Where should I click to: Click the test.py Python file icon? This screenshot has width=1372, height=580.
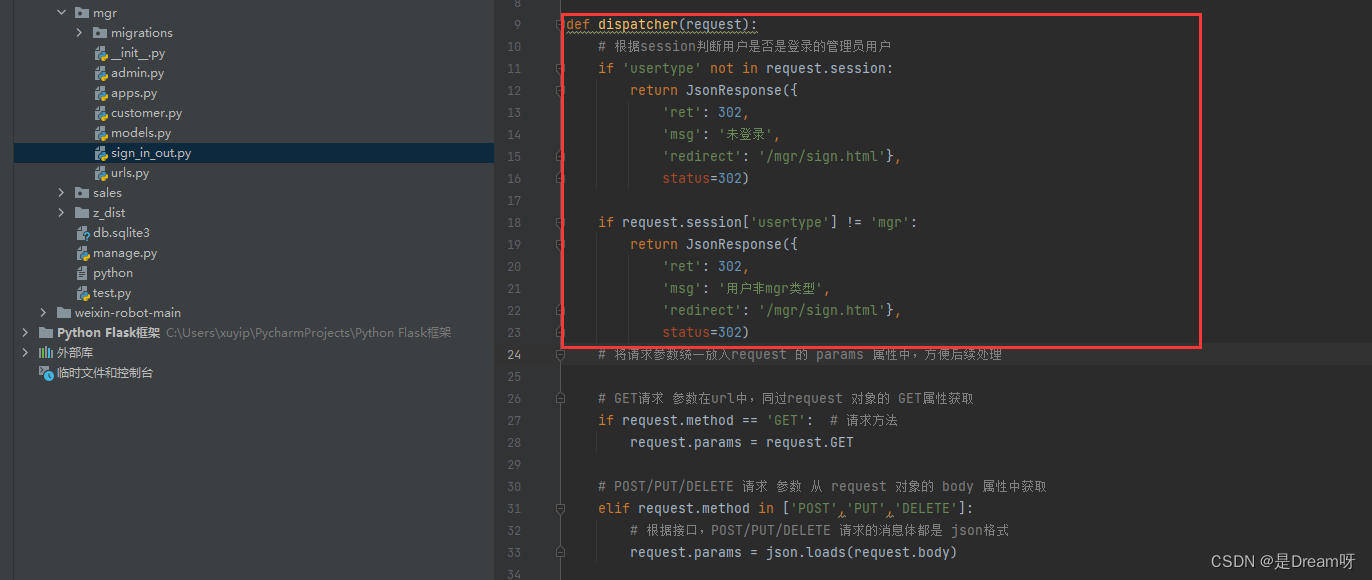tap(83, 293)
